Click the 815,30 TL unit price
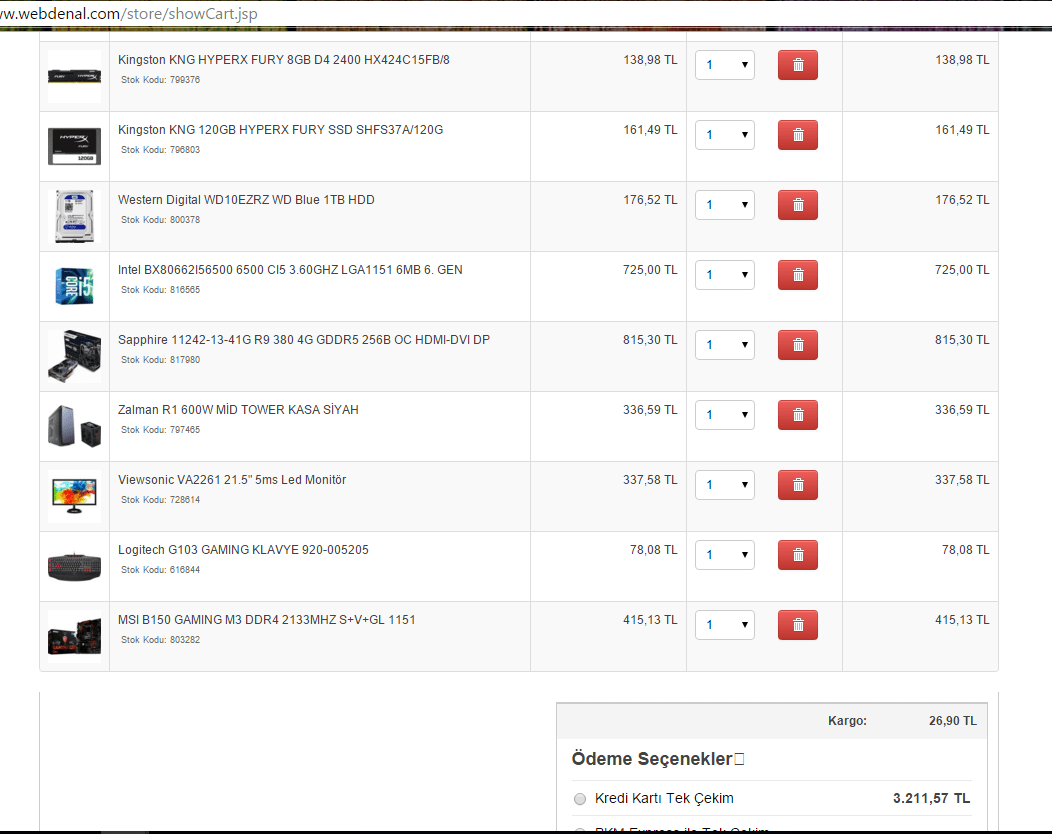Screen dimensions: 1052x834 pyautogui.click(x=650, y=340)
